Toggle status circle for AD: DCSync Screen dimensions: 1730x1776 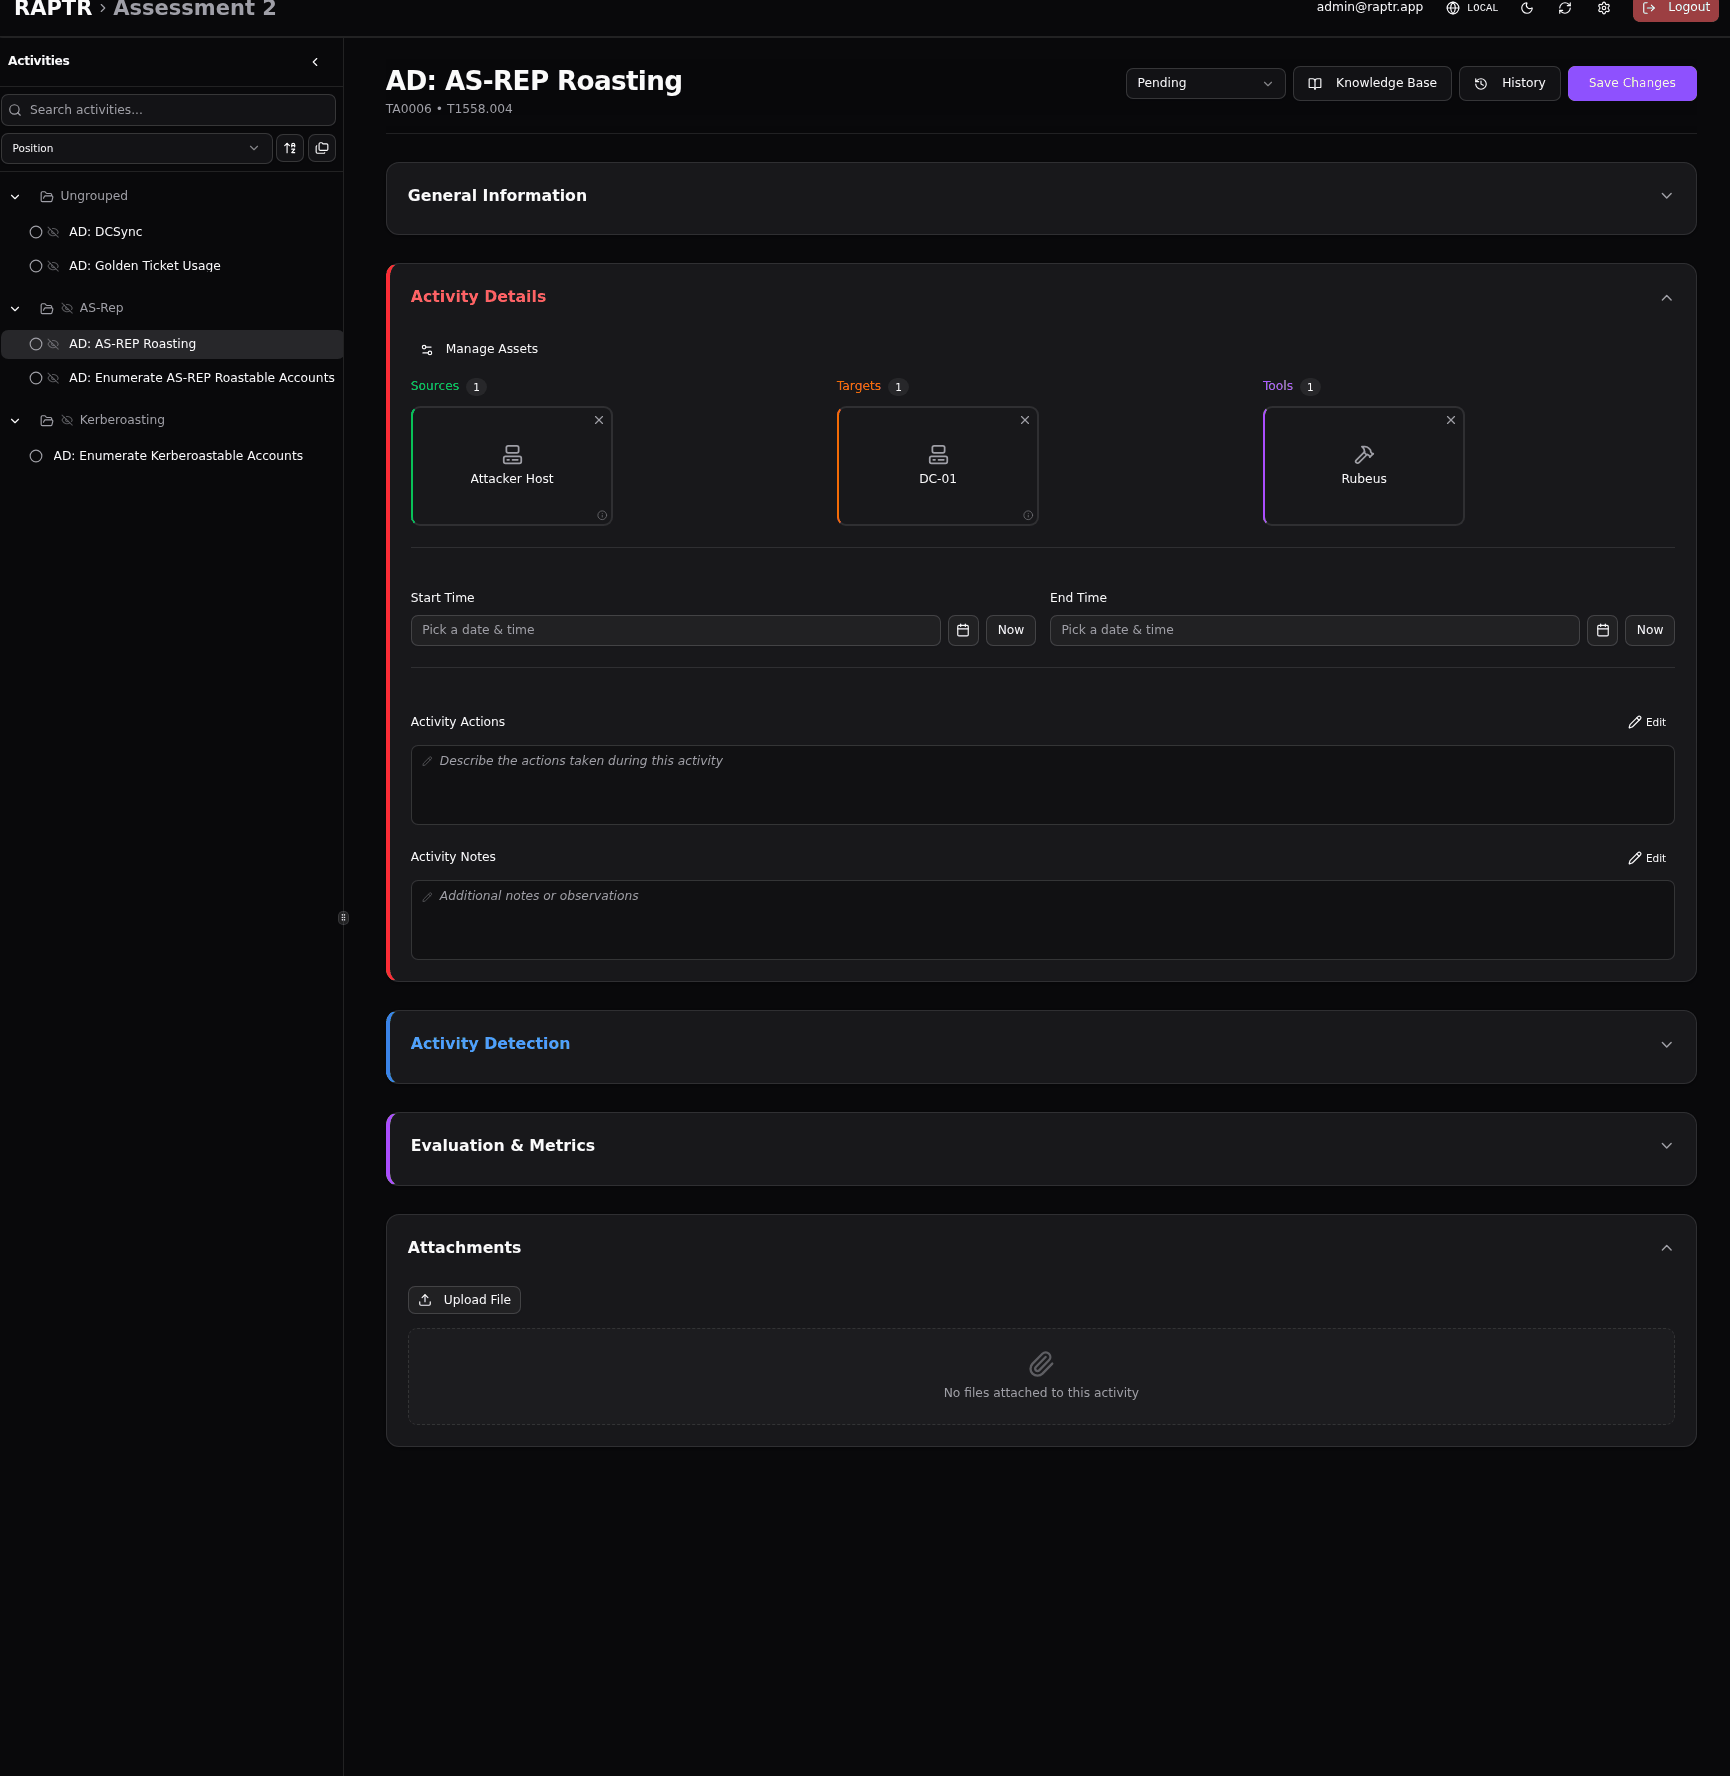(x=36, y=232)
